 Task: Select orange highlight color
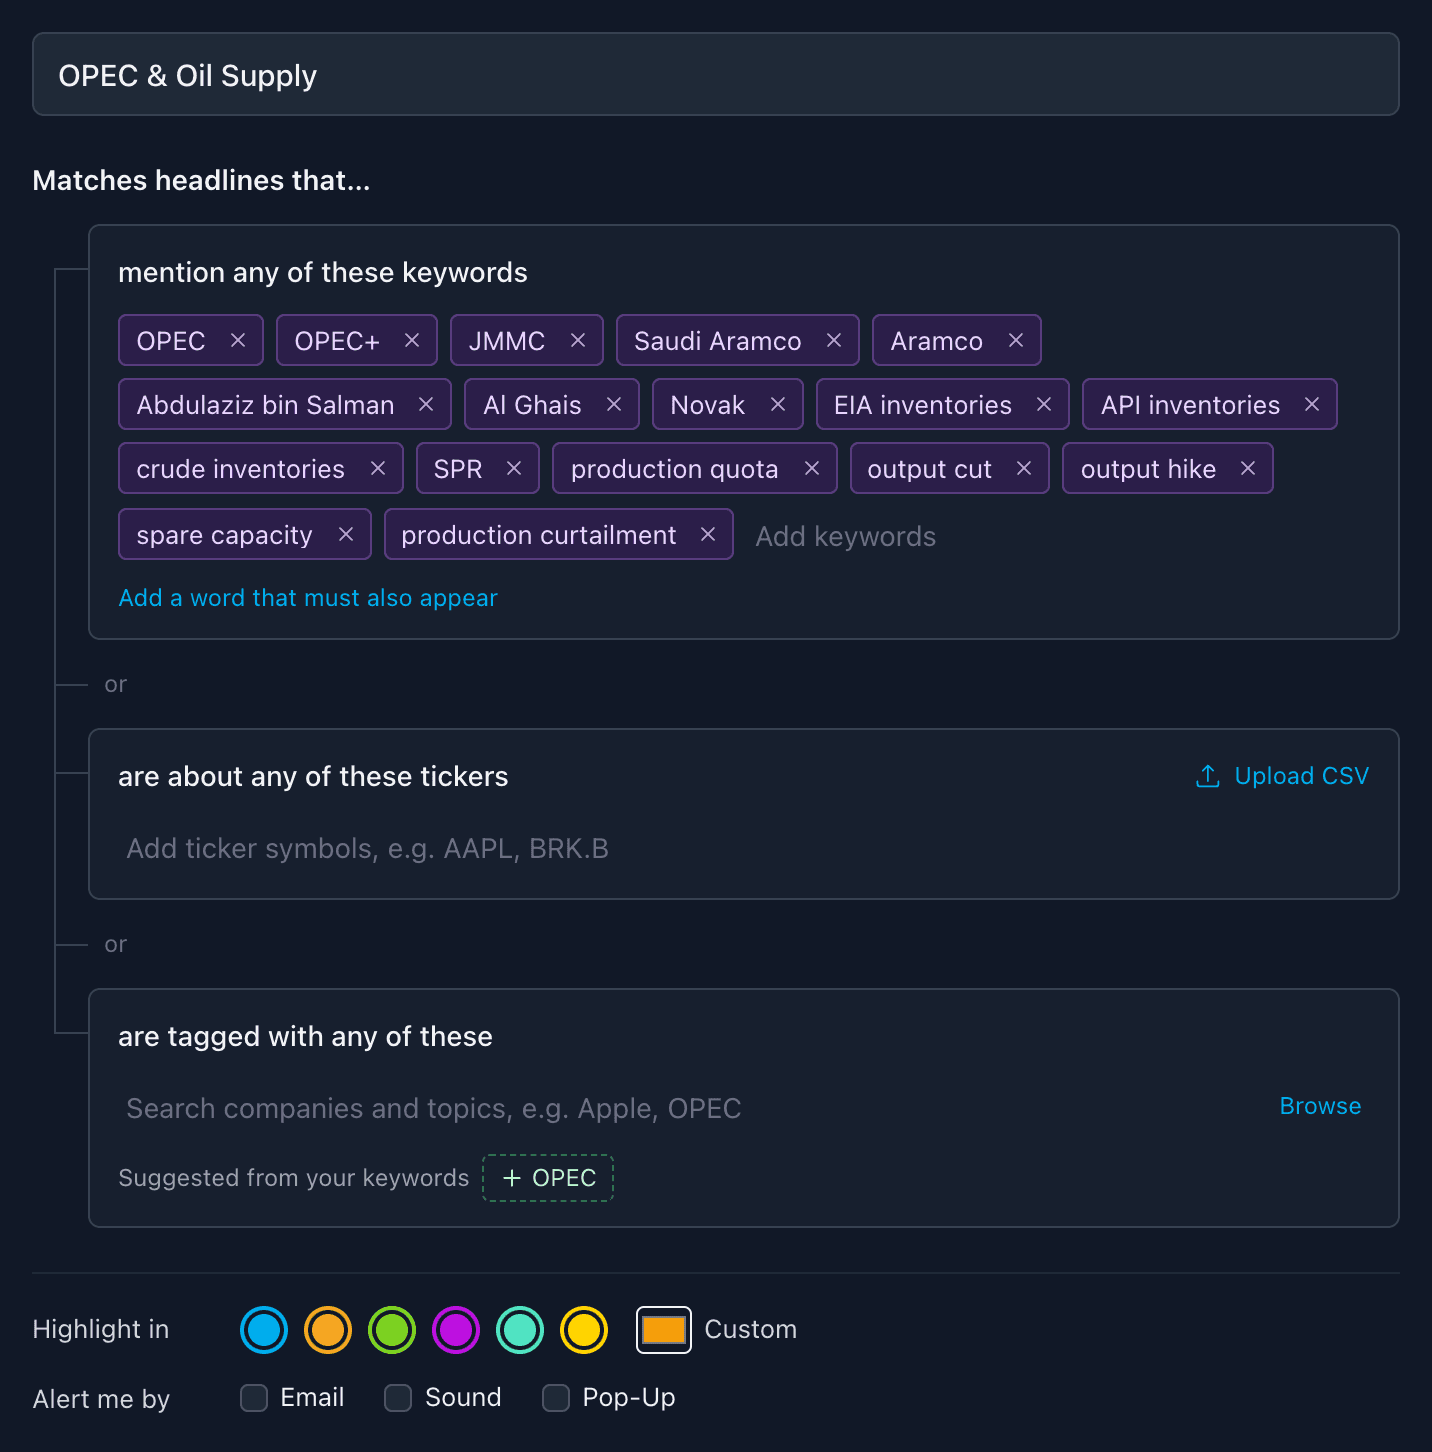(x=328, y=1330)
